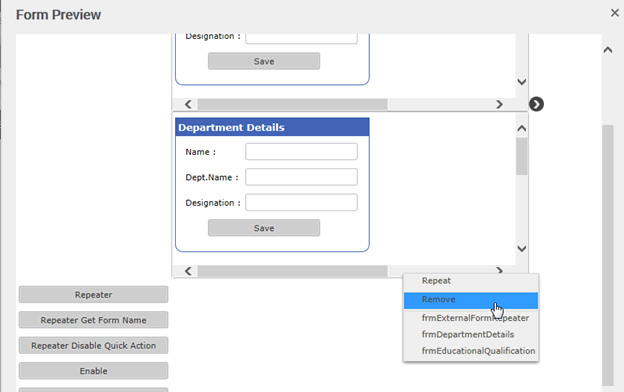Click Save in Department Details form
This screenshot has width=624, height=392.
point(264,228)
